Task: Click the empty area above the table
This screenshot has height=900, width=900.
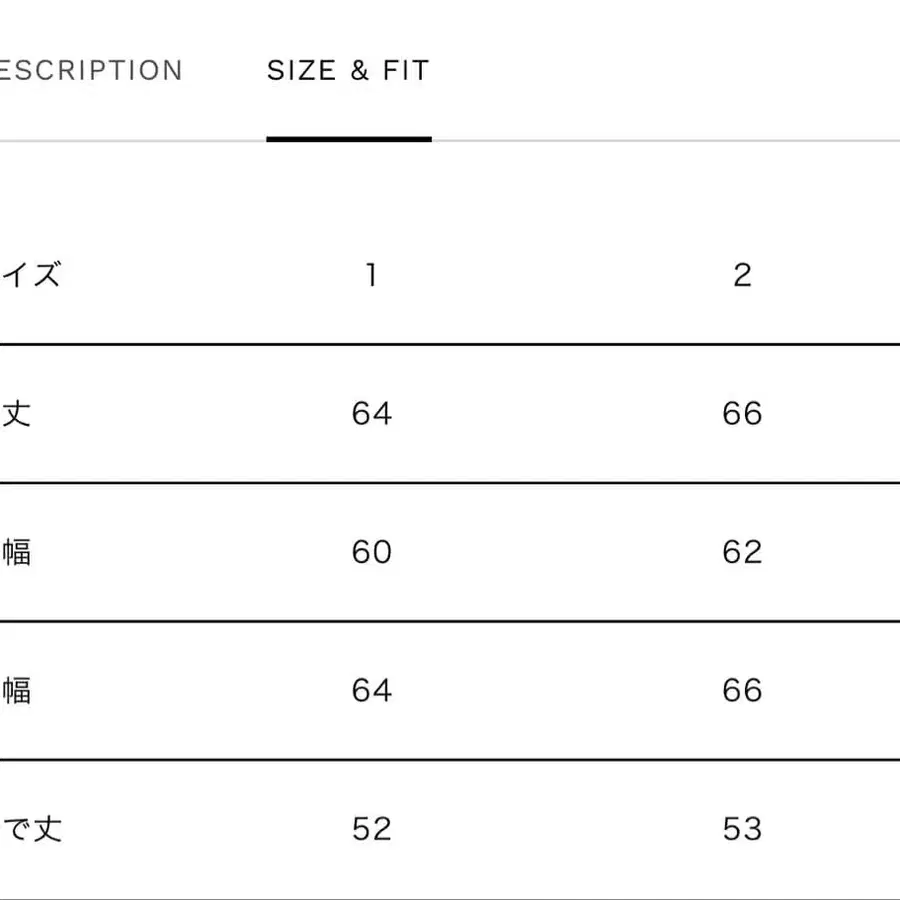Action: coord(450,190)
